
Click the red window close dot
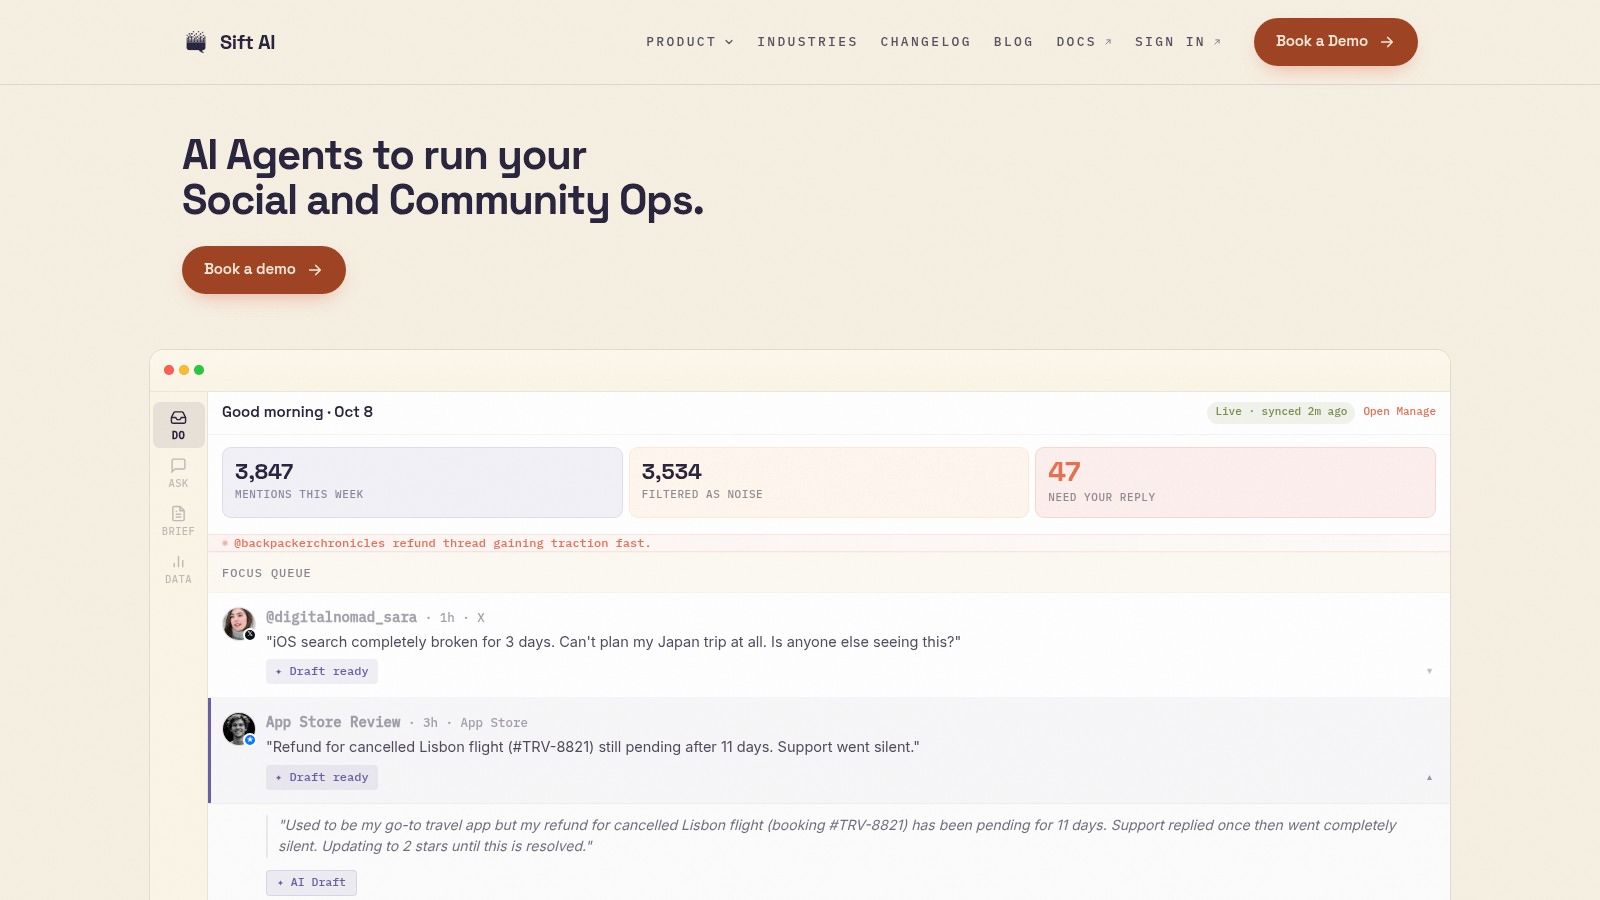169,370
